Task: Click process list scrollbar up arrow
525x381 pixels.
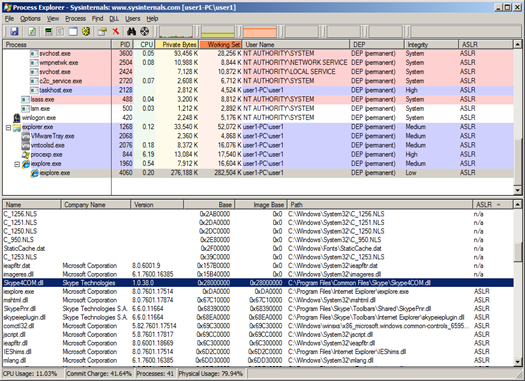Action: [x=518, y=44]
